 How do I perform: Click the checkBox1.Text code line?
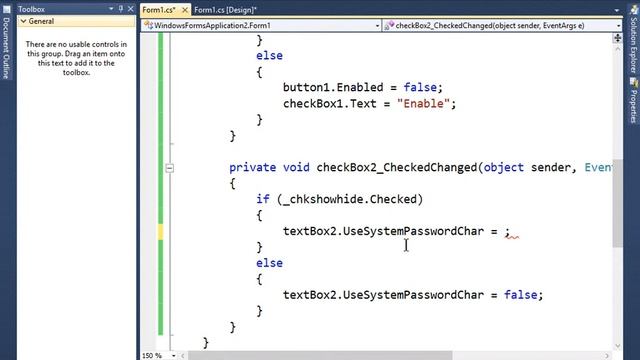pos(369,104)
